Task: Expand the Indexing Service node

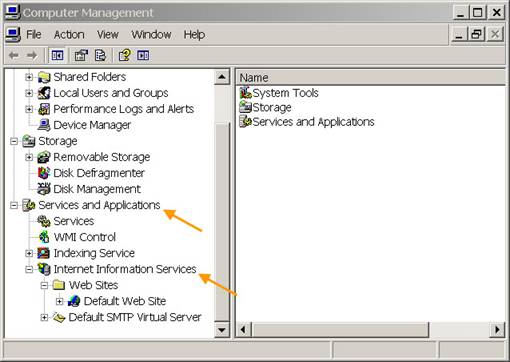Action: pos(29,253)
